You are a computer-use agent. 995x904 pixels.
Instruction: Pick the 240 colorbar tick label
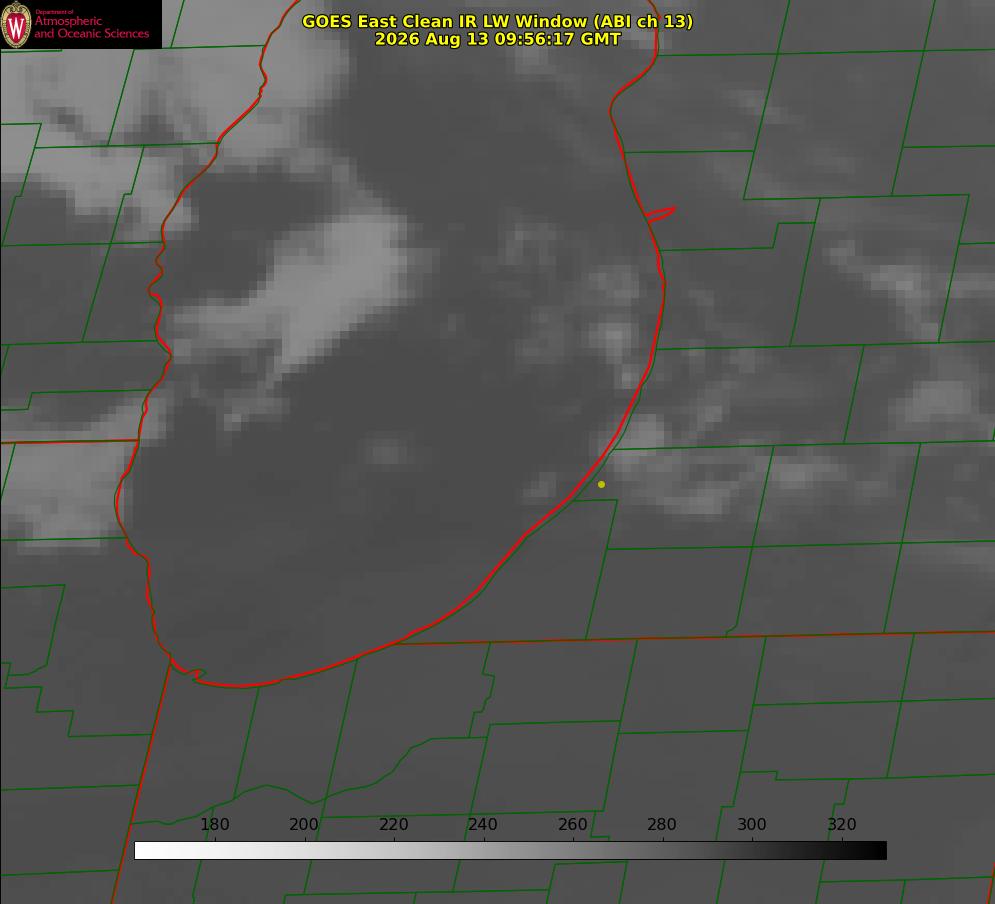coord(483,824)
